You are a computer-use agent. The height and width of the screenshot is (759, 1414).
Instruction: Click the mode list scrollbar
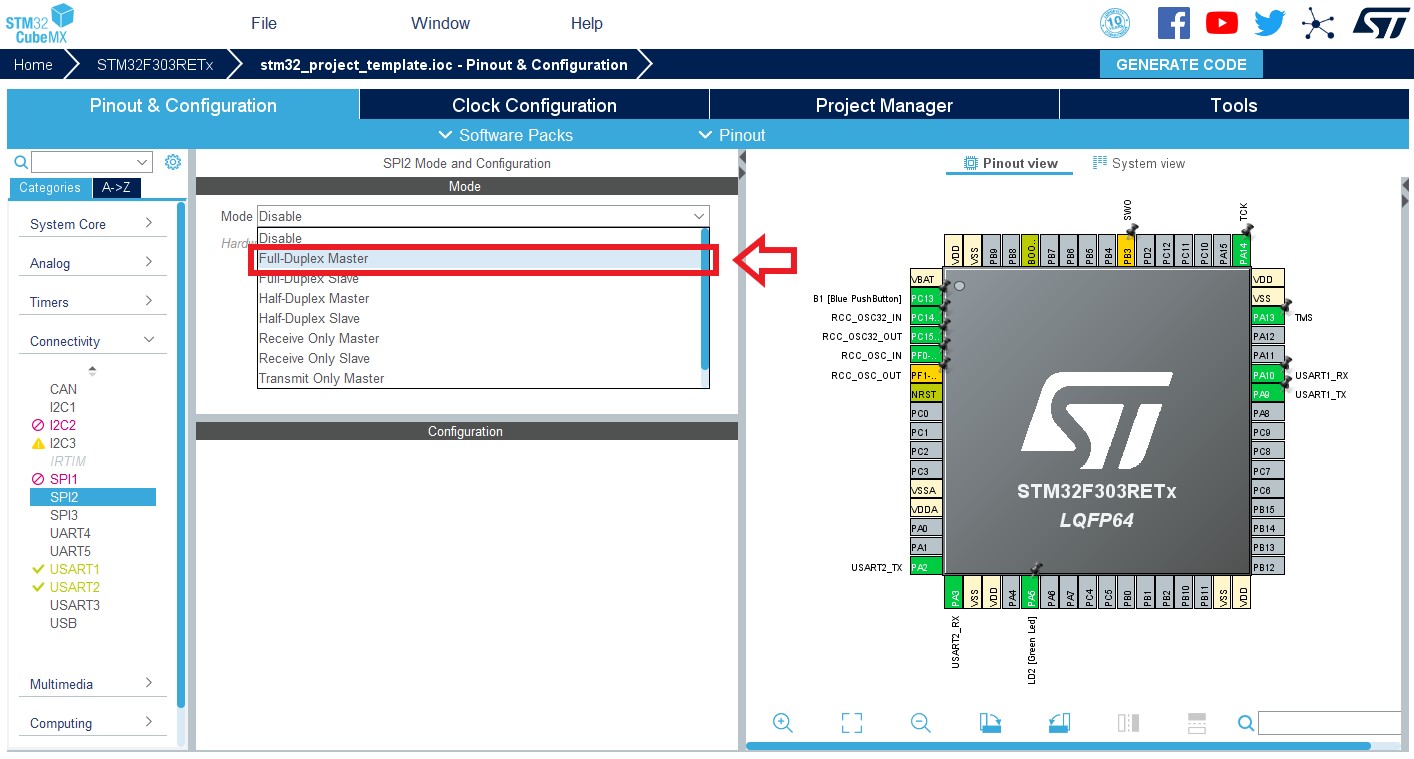pos(705,299)
